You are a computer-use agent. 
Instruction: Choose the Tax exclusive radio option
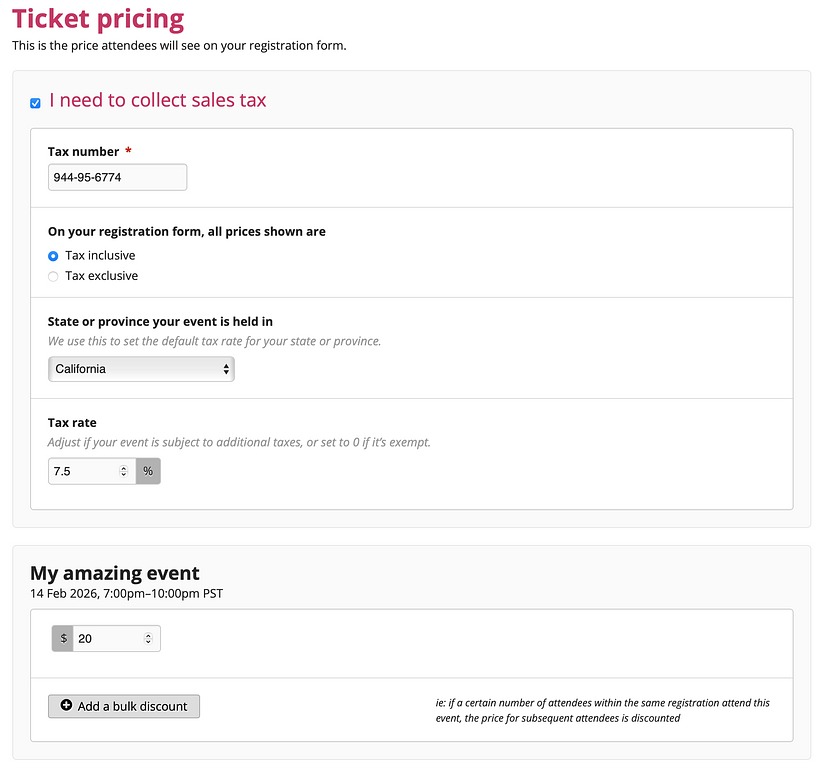[x=53, y=276]
